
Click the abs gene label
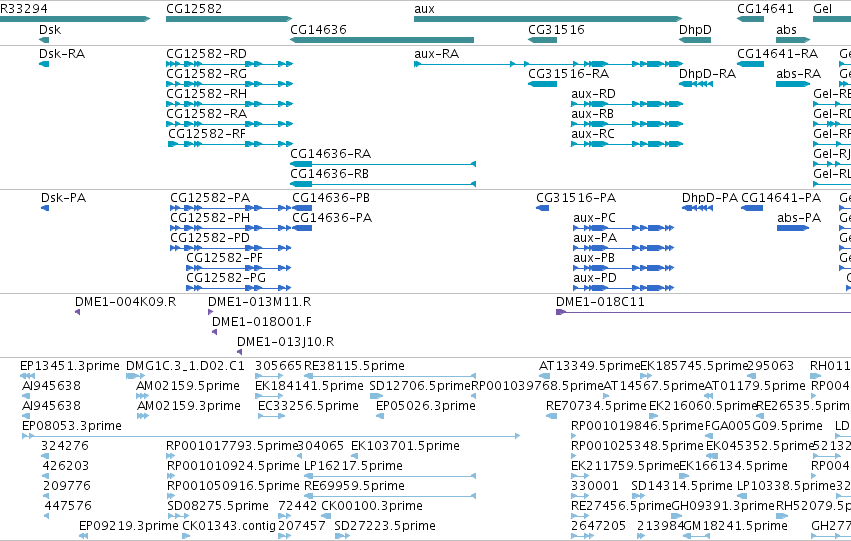tap(786, 30)
